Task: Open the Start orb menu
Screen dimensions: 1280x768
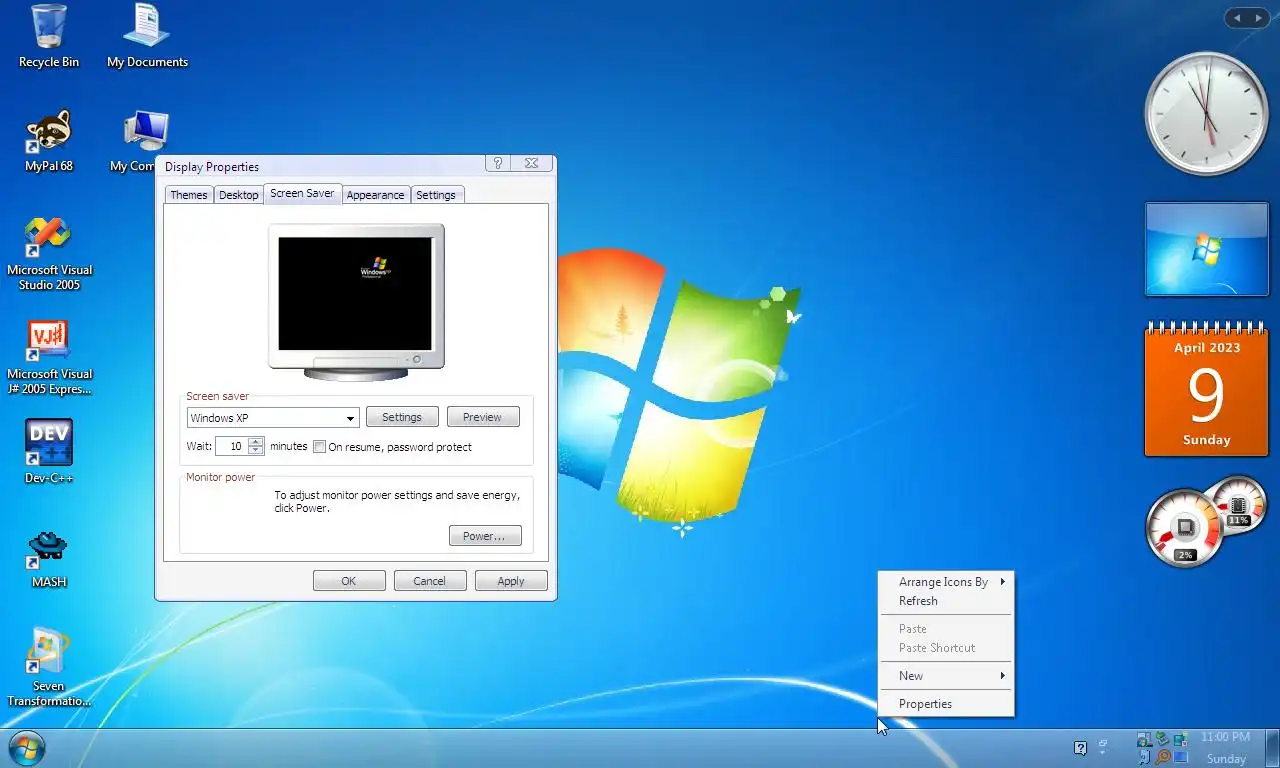Action: click(26, 748)
